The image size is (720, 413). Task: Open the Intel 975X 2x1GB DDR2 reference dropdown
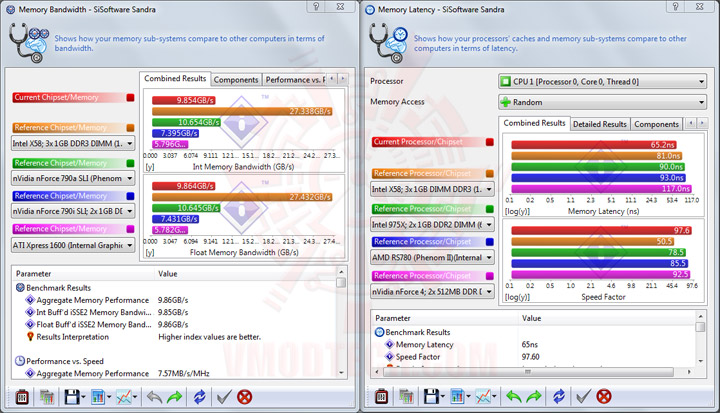(432, 225)
